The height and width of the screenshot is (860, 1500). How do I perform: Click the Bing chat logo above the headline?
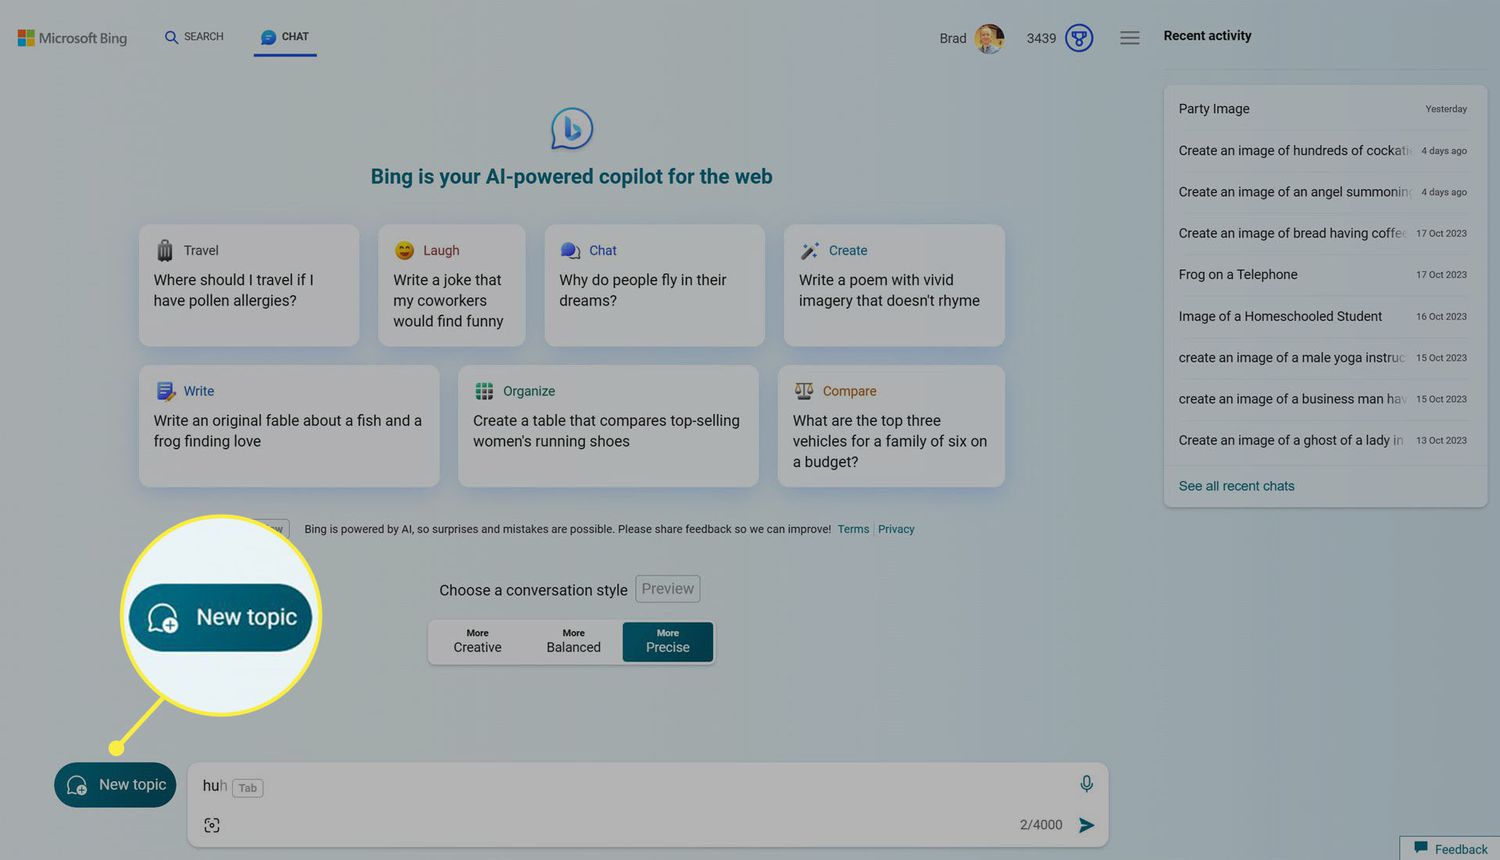coord(572,129)
